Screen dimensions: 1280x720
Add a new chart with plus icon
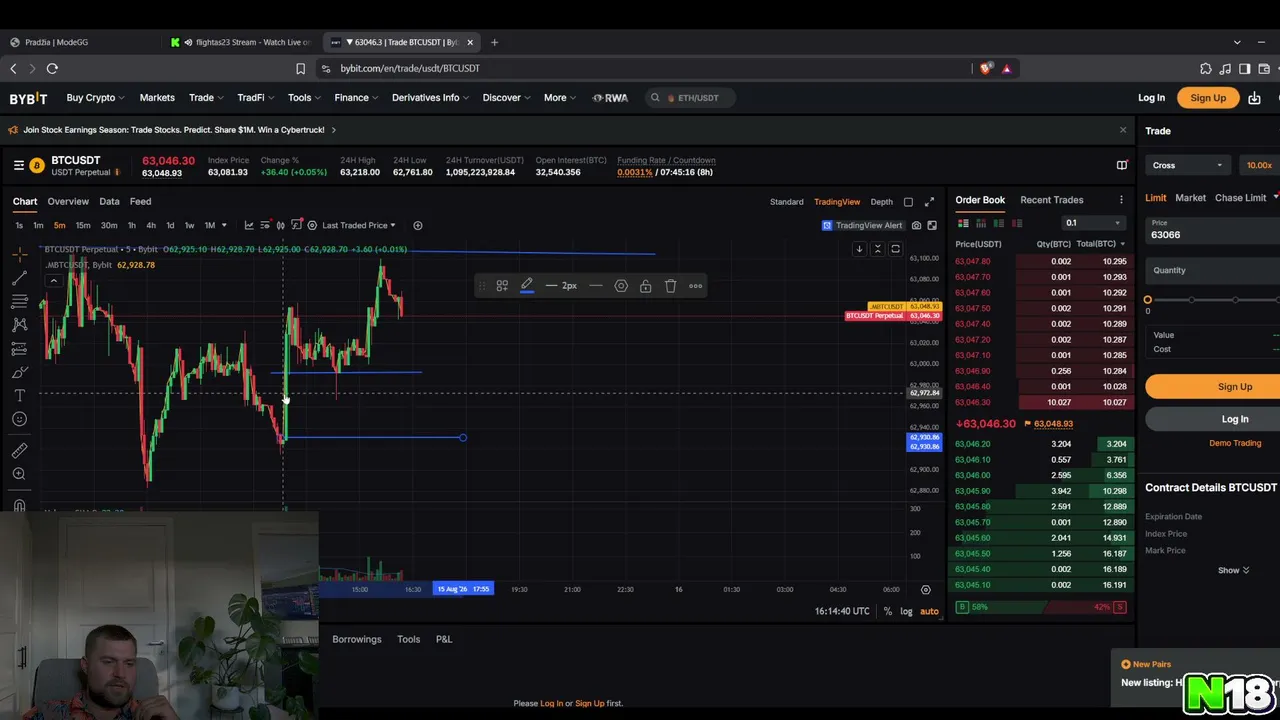point(418,225)
